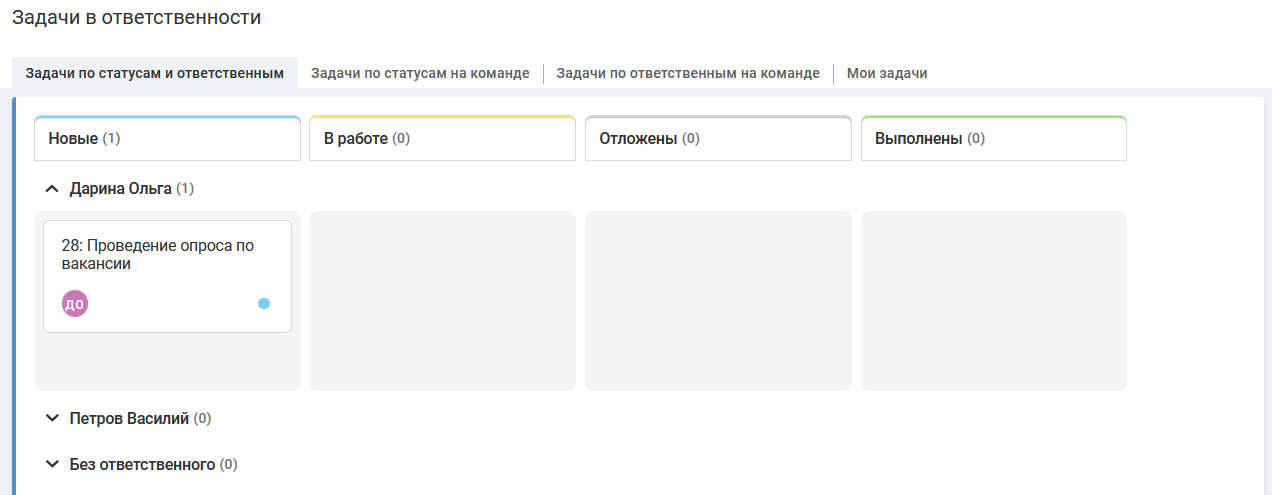Viewport: 1272px width, 495px height.
Task: Click the blue status dot on task 28
Action: (264, 303)
